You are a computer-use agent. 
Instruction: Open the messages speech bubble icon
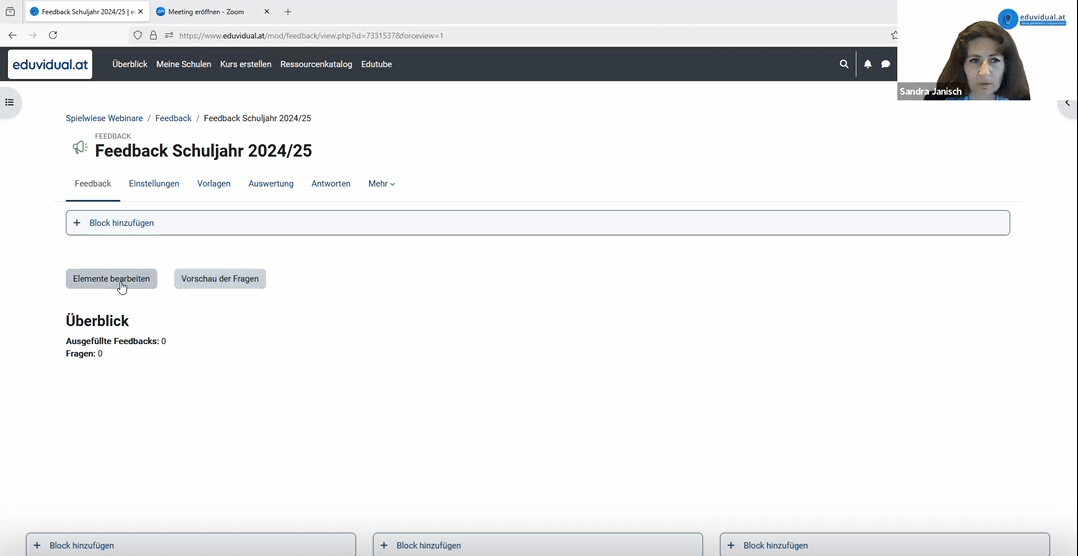885,64
